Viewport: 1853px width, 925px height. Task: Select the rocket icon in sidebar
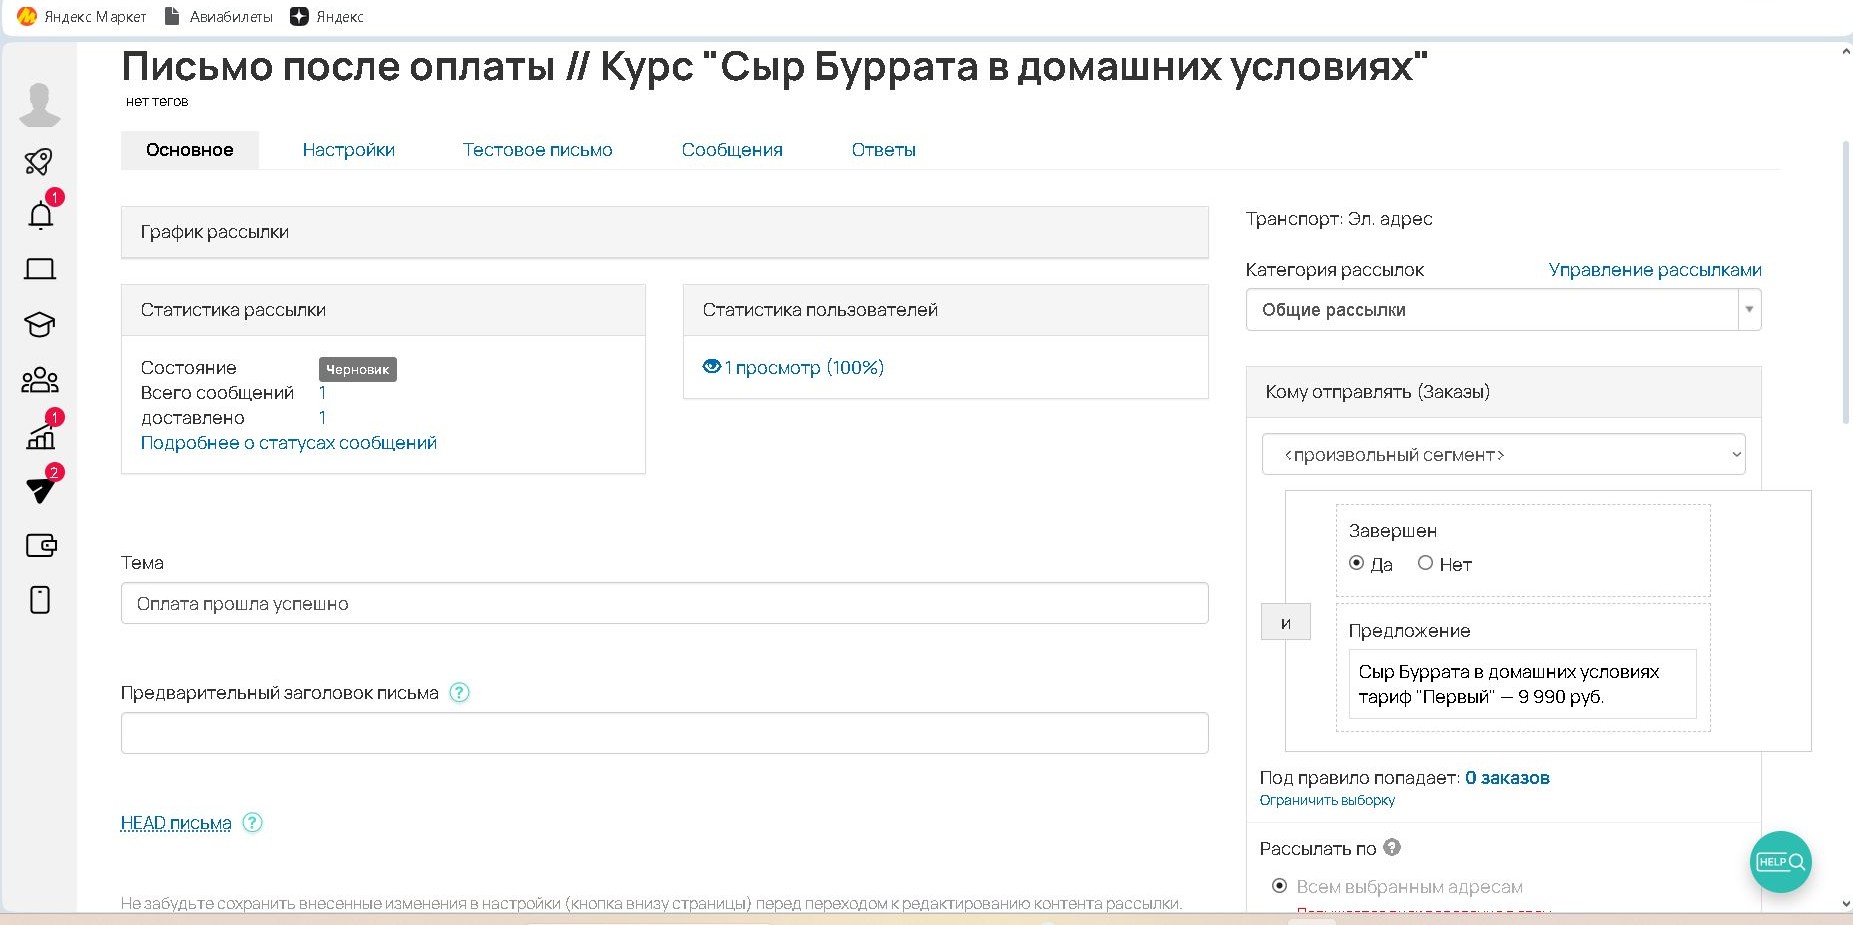click(x=40, y=160)
